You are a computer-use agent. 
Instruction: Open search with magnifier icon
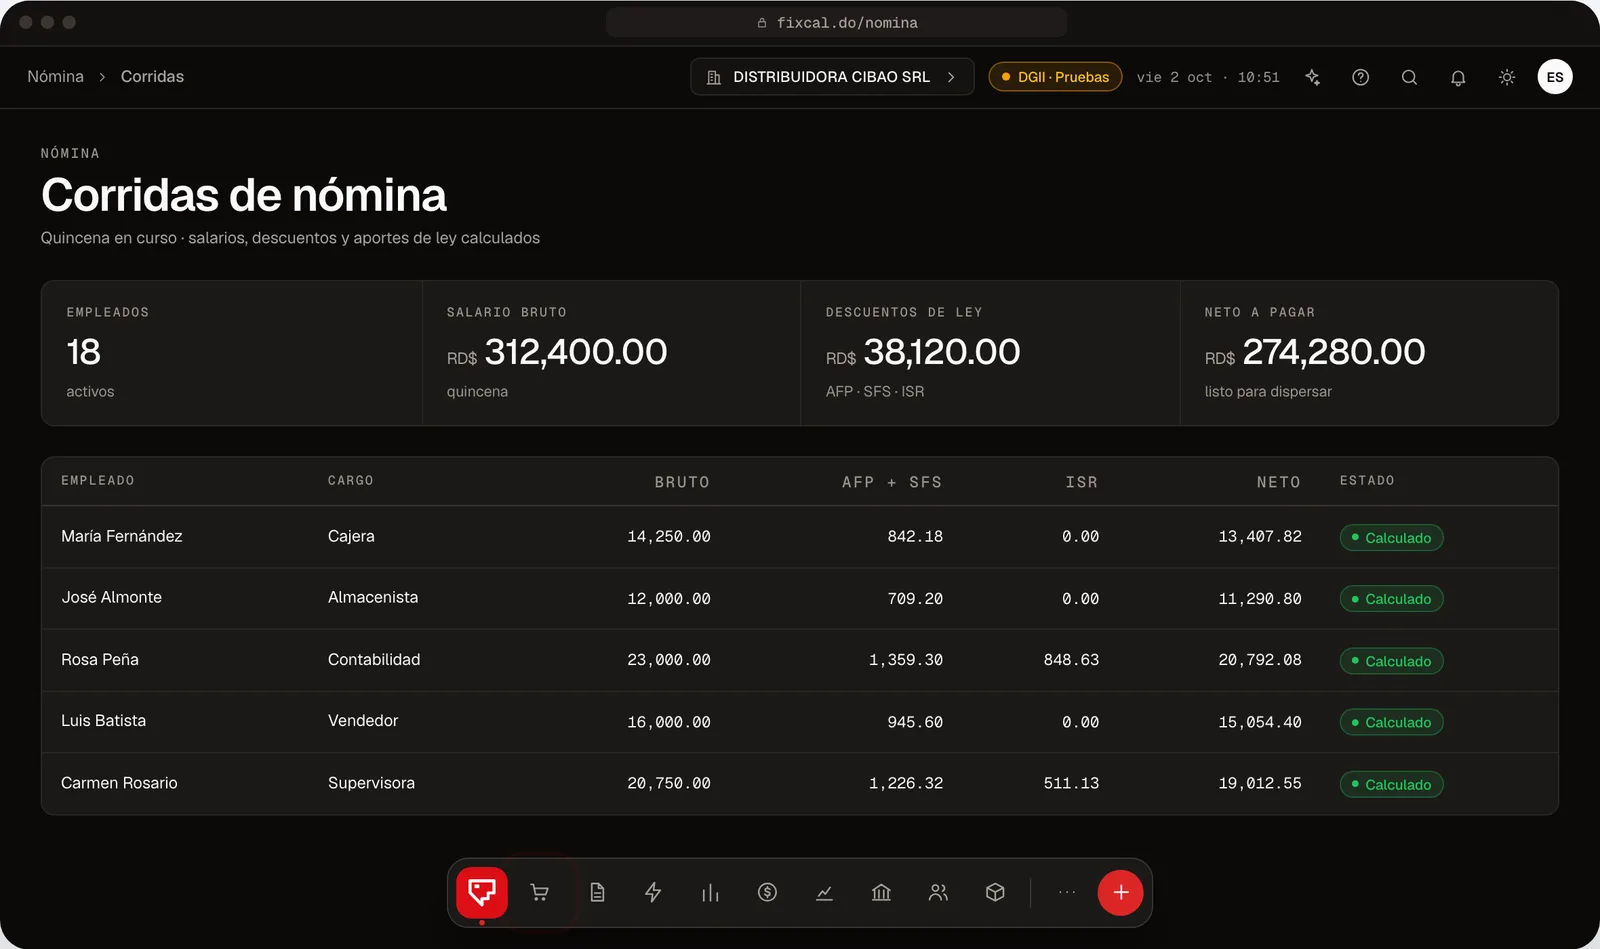(1409, 77)
